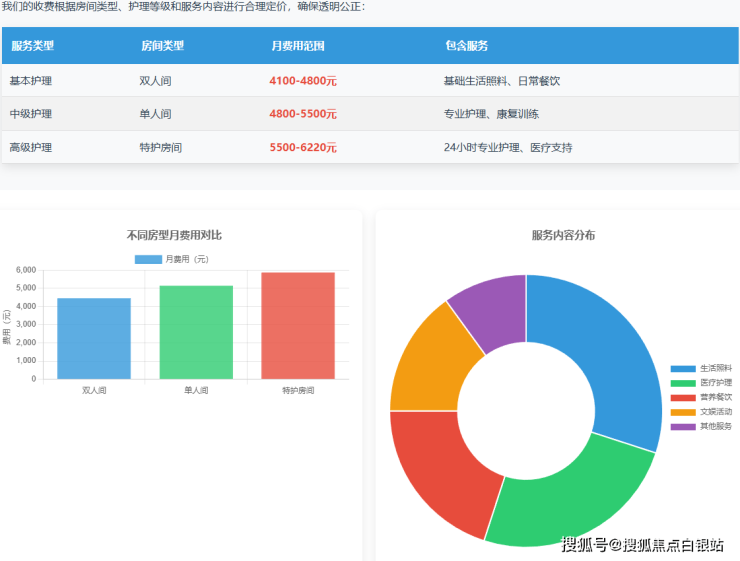Click the 月费用范围 column header

point(297,46)
